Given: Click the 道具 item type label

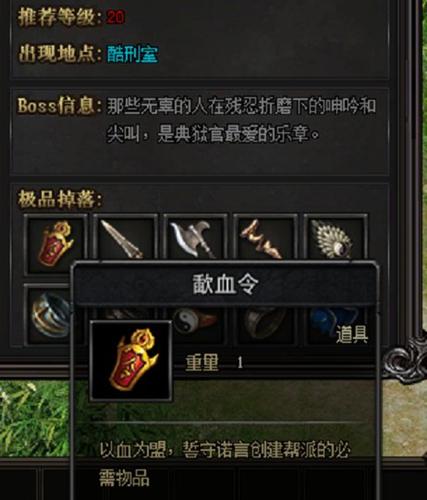Looking at the screenshot, I should tap(352, 335).
